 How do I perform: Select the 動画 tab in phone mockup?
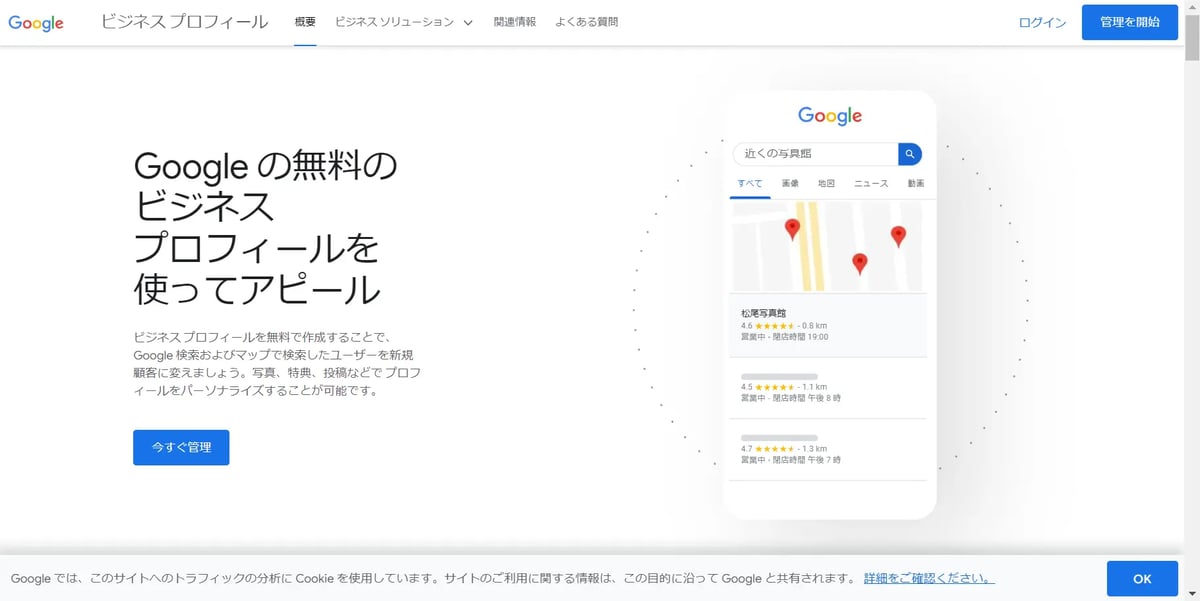(916, 184)
